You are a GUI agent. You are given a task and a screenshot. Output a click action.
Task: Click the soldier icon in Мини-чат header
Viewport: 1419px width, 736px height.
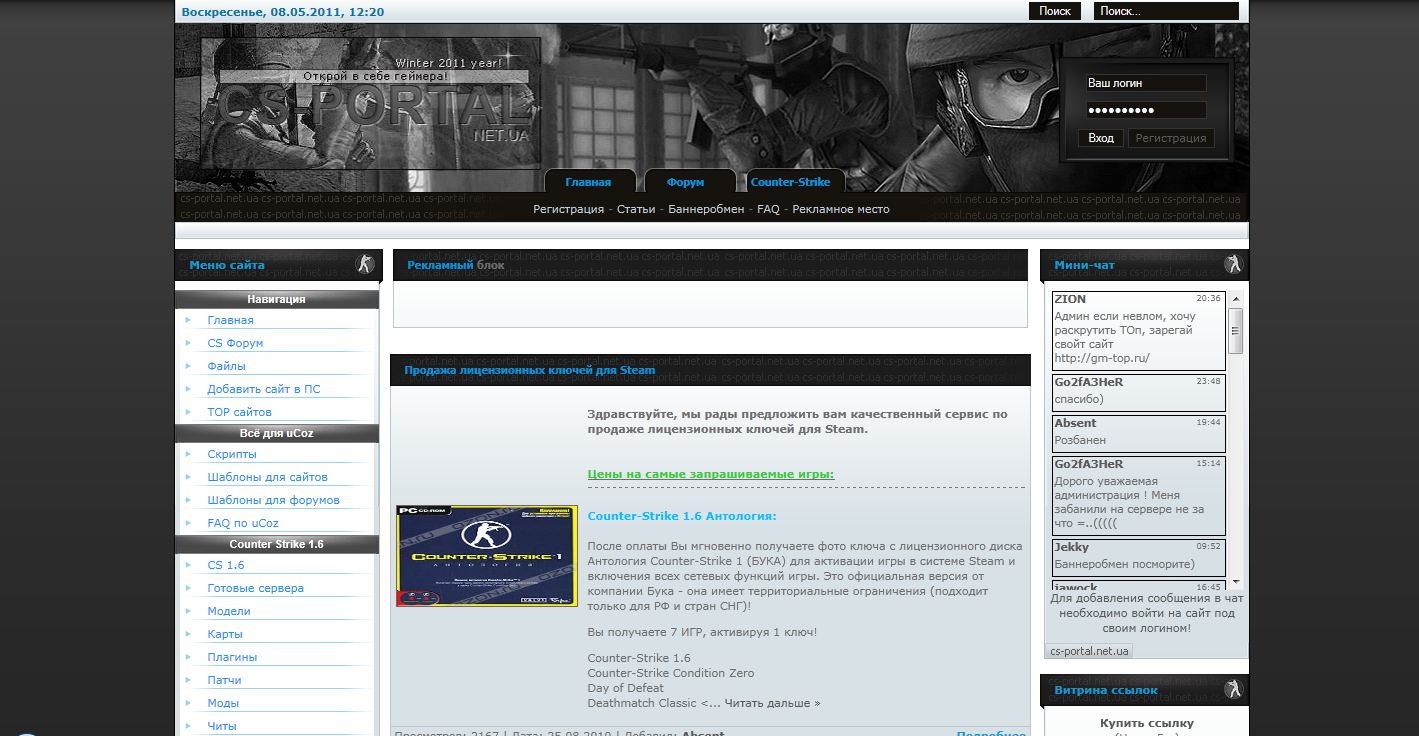[x=1233, y=265]
